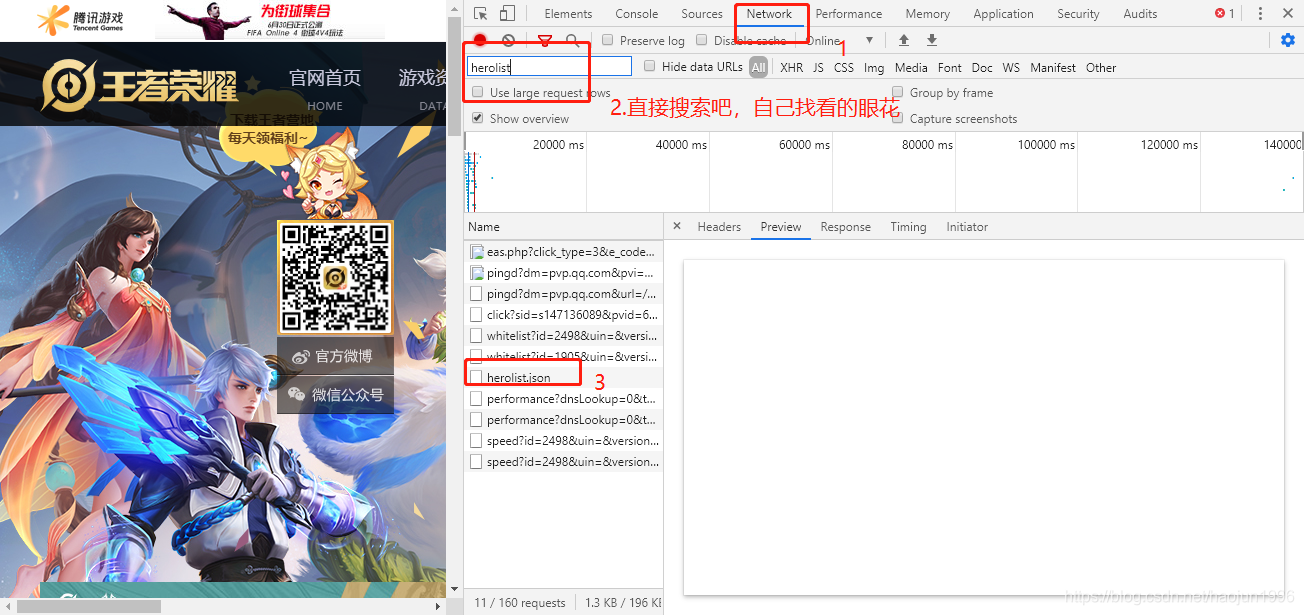Show the Headers tab for the request

(719, 227)
